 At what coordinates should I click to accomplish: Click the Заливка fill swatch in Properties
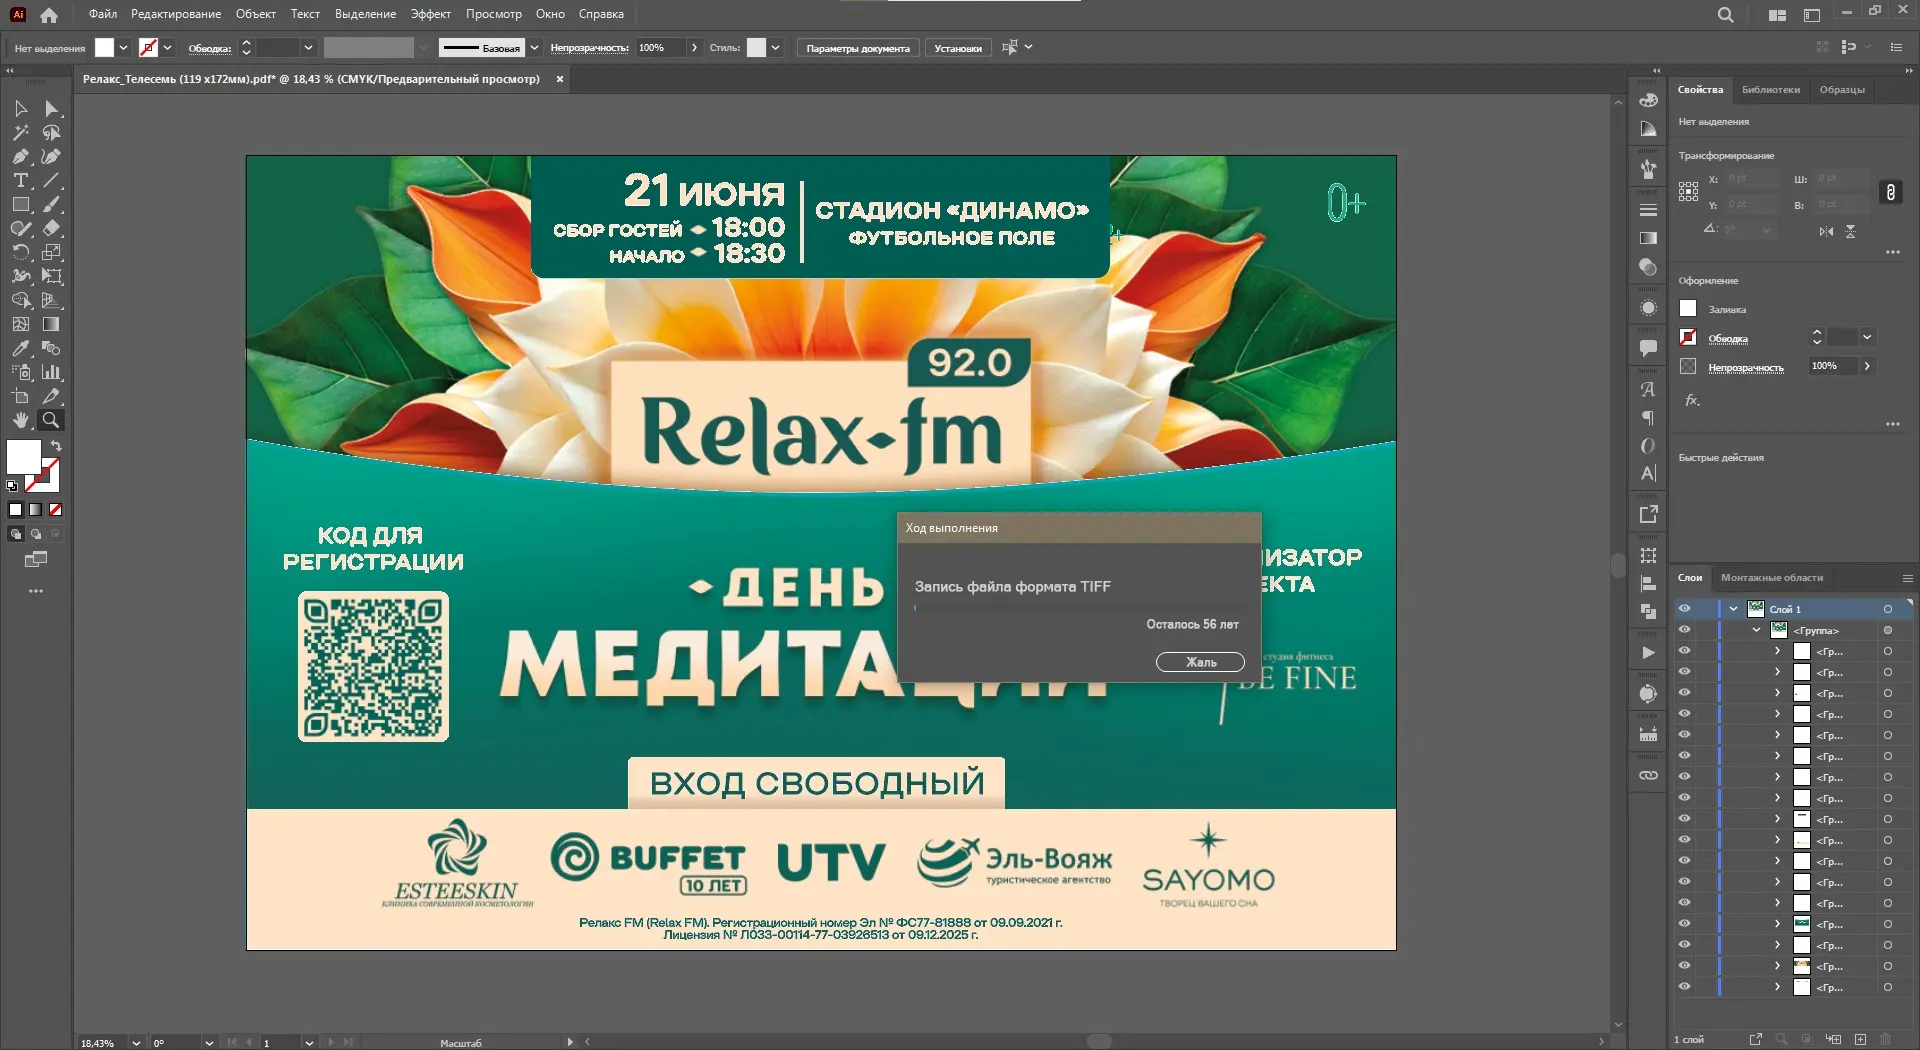1688,309
